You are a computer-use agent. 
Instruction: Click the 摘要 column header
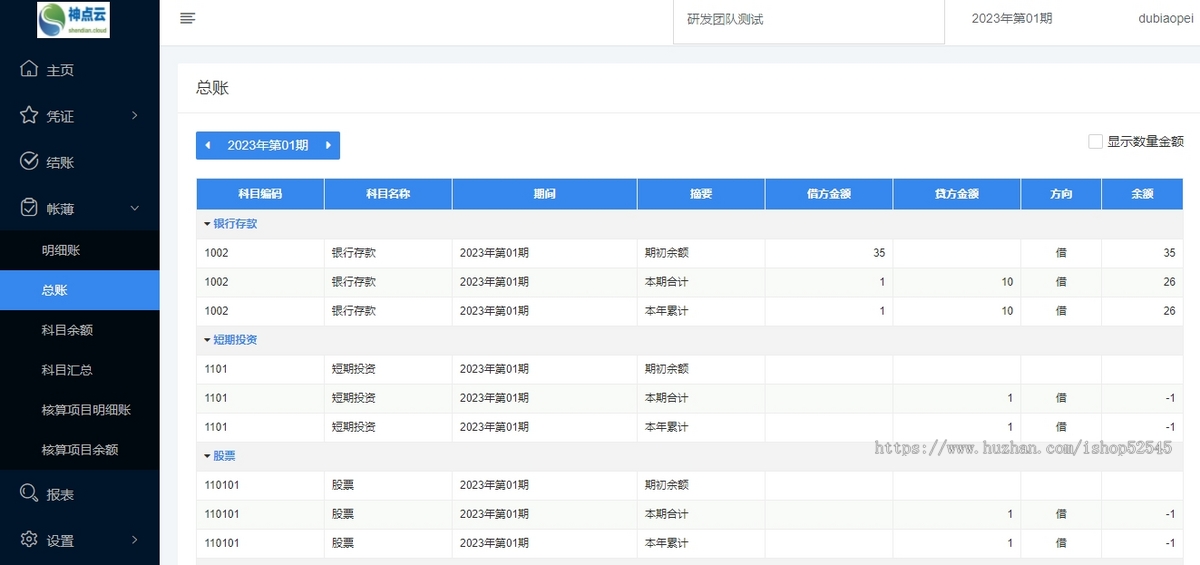701,194
